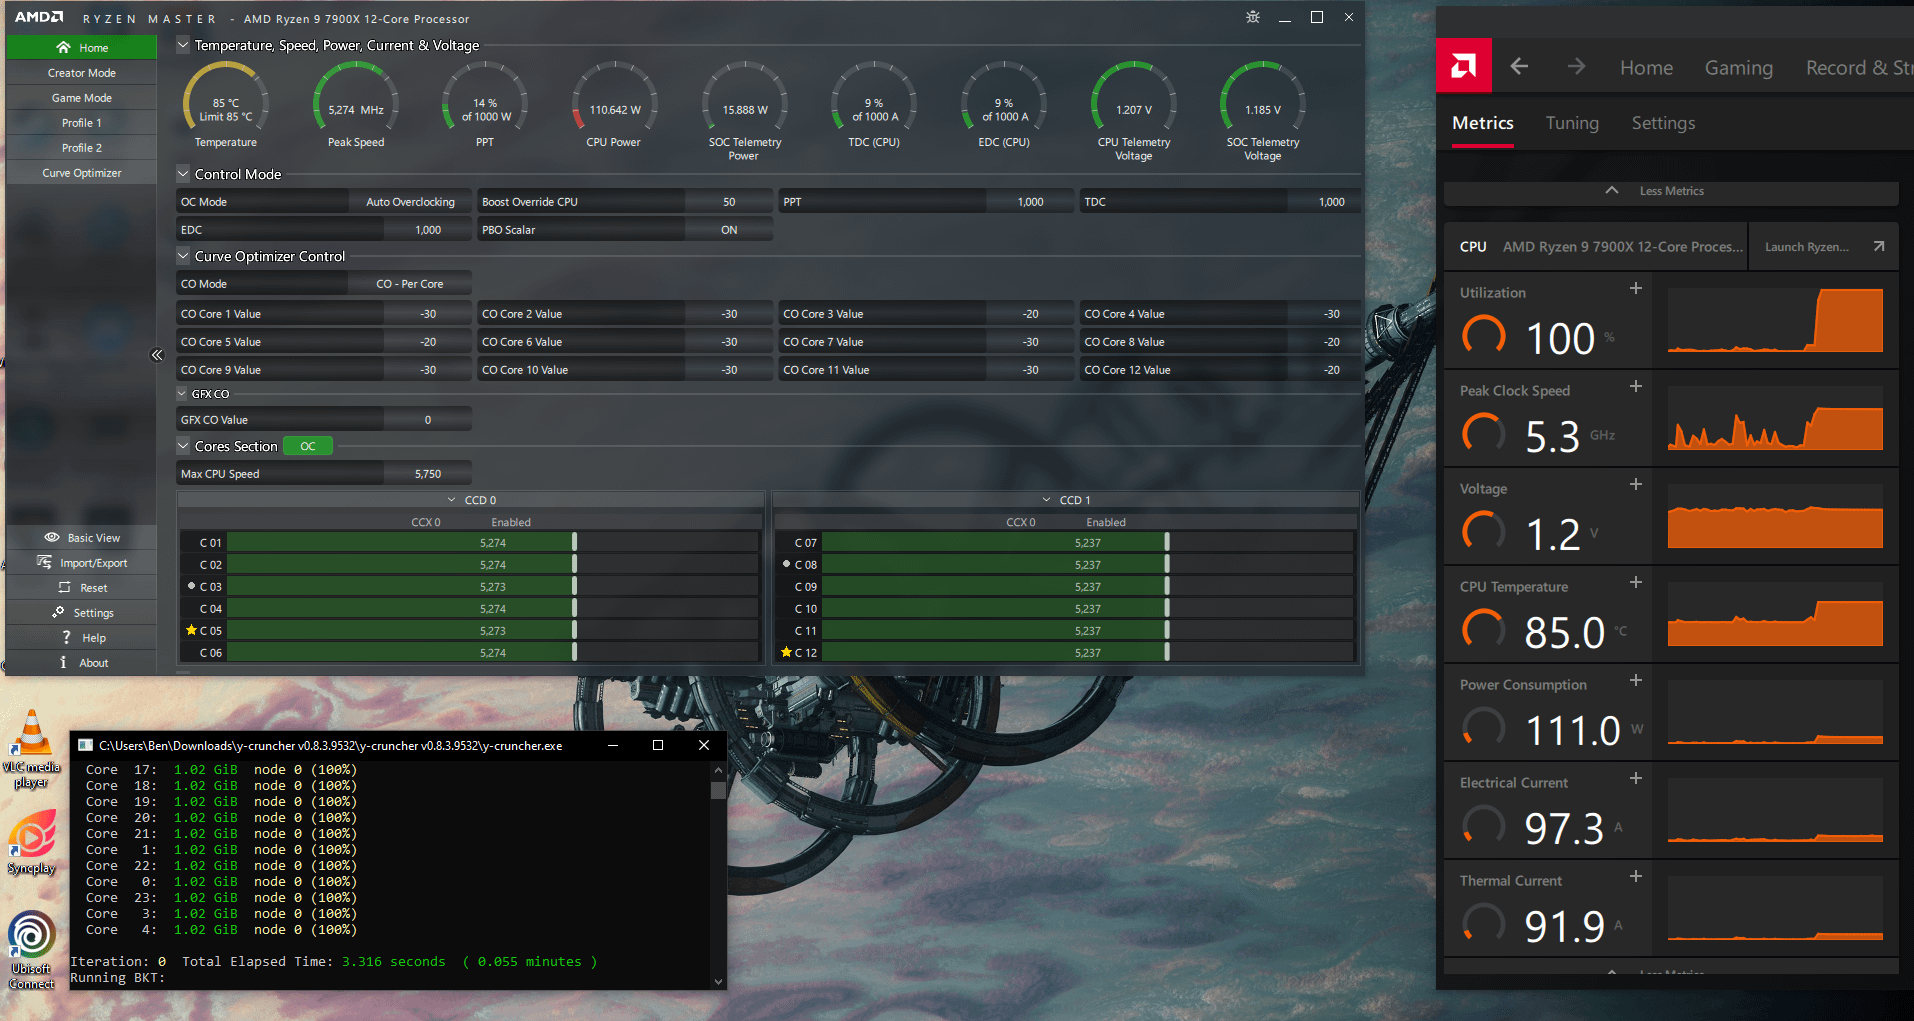Click the Reset button in sidebar
The width and height of the screenshot is (1914, 1021).
[x=82, y=587]
